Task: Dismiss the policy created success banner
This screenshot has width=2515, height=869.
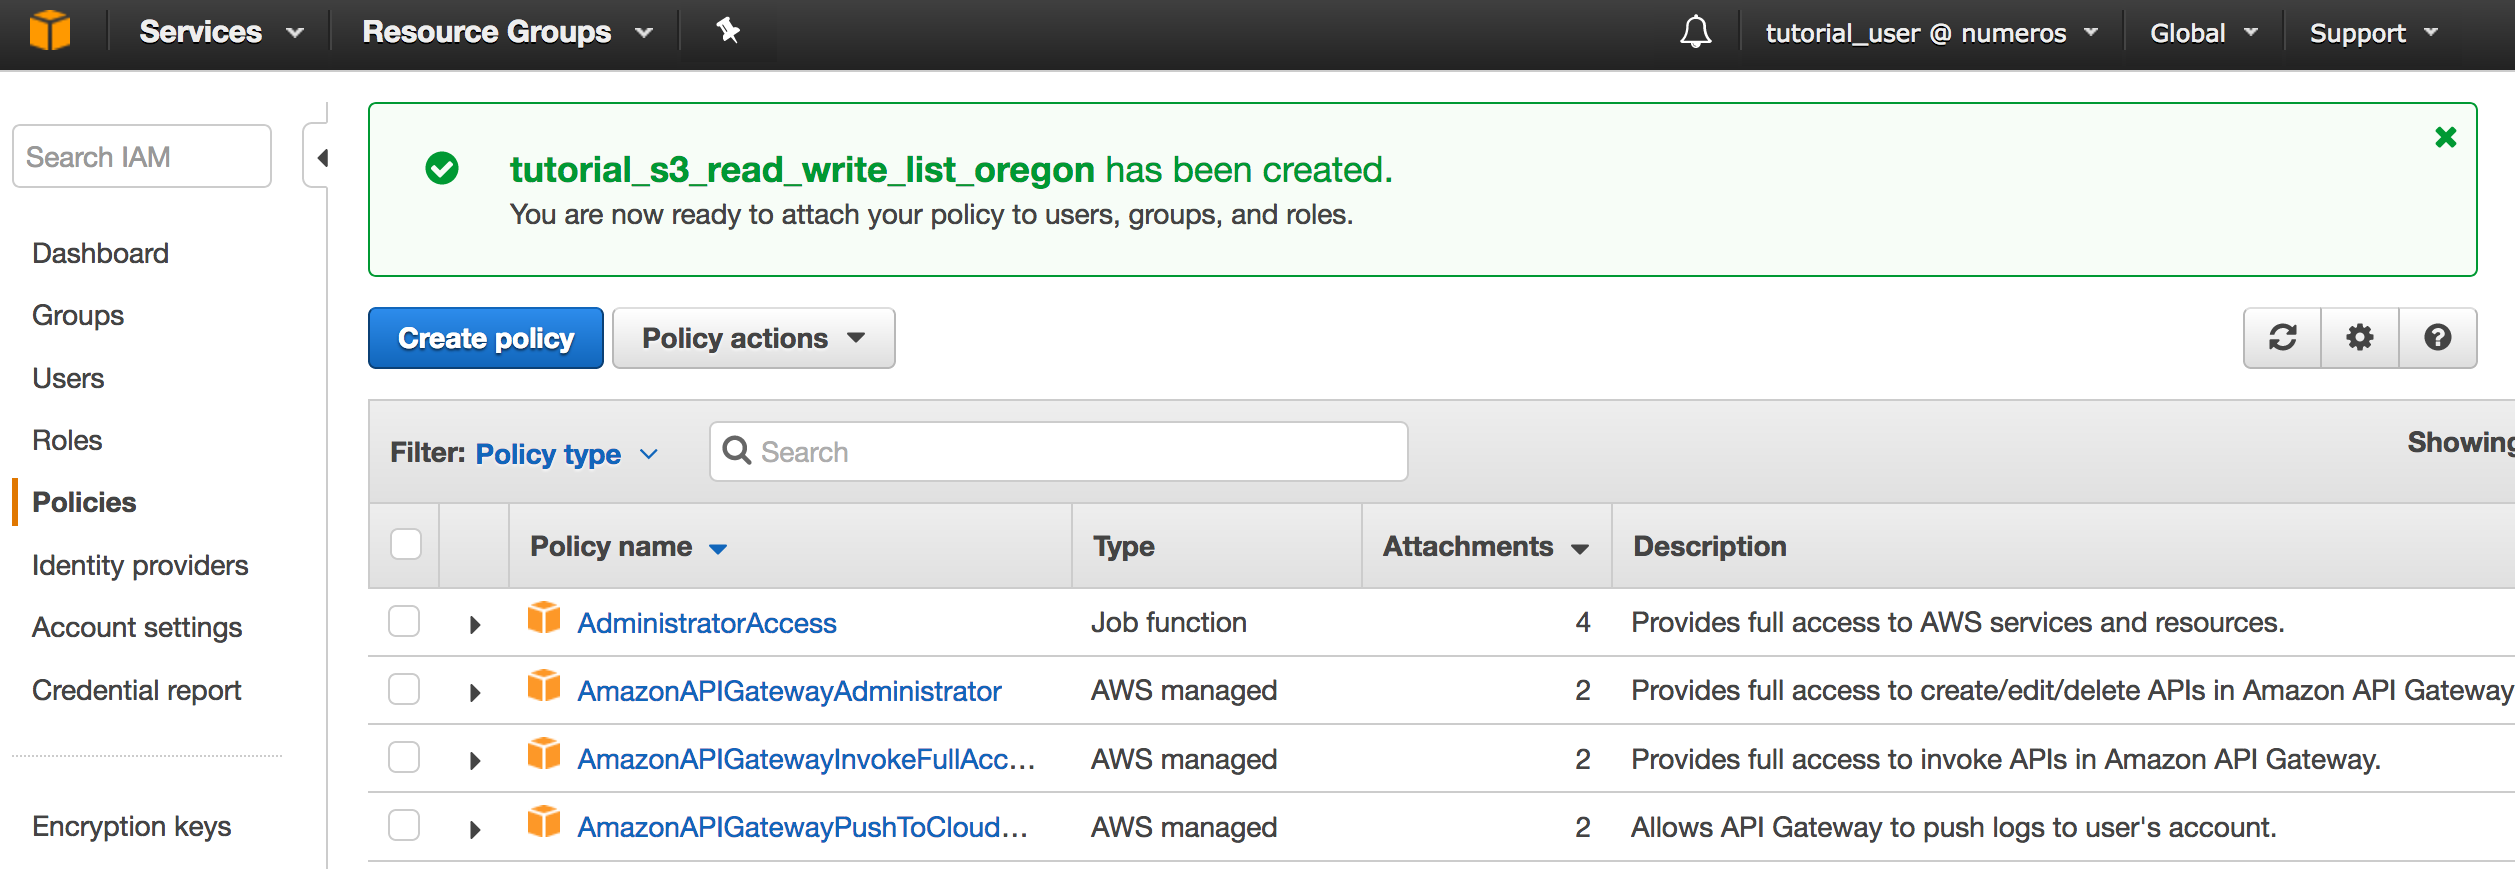Action: tap(2446, 137)
